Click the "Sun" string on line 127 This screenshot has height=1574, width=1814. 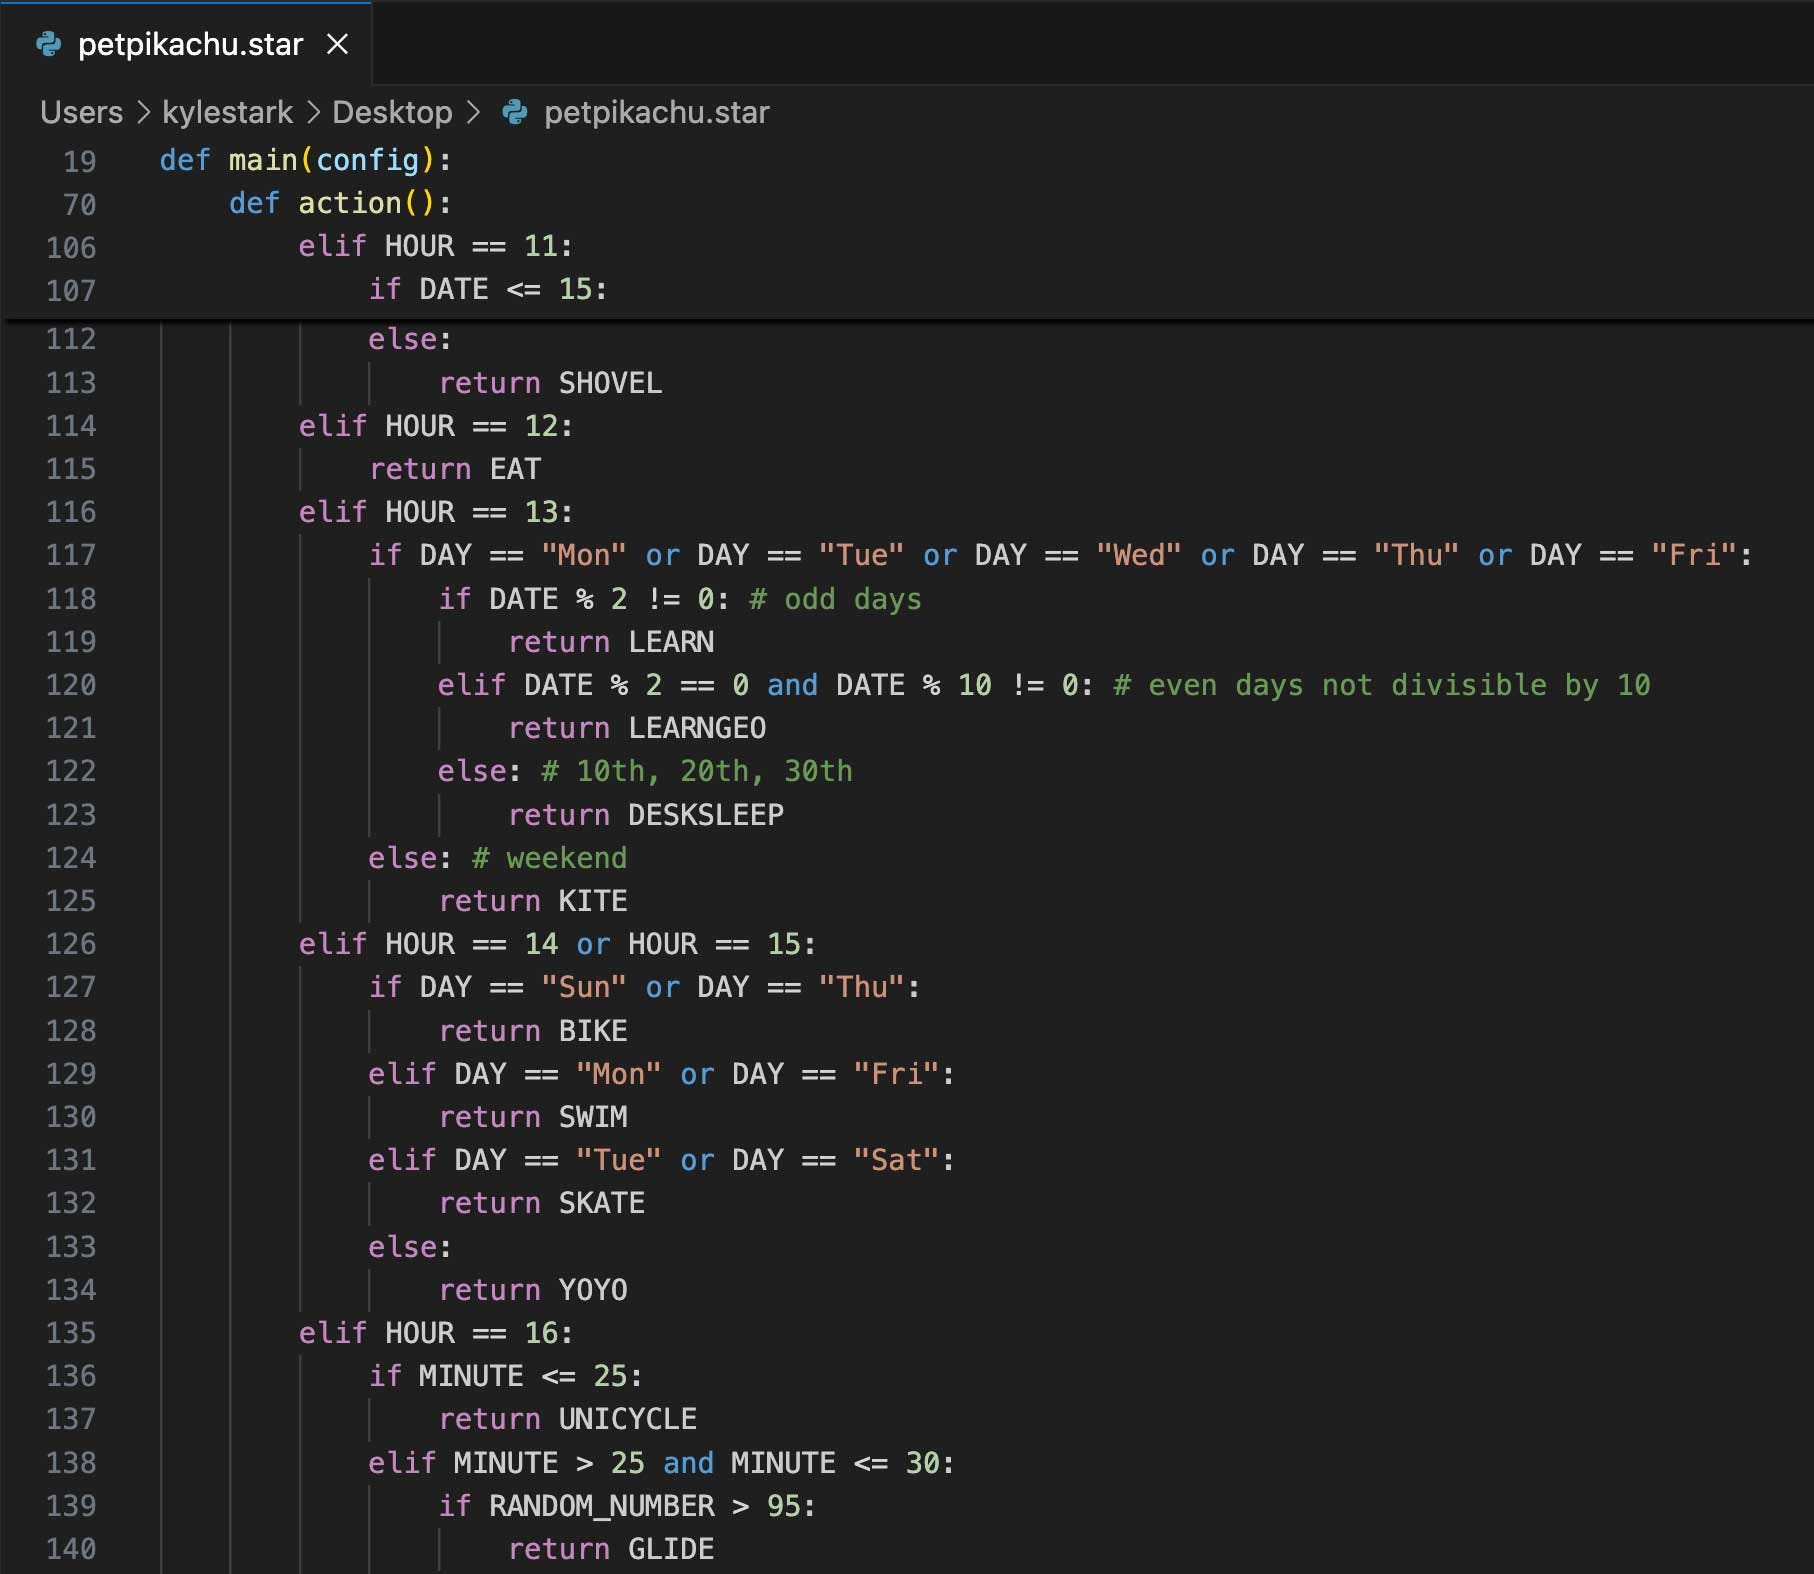(x=584, y=987)
